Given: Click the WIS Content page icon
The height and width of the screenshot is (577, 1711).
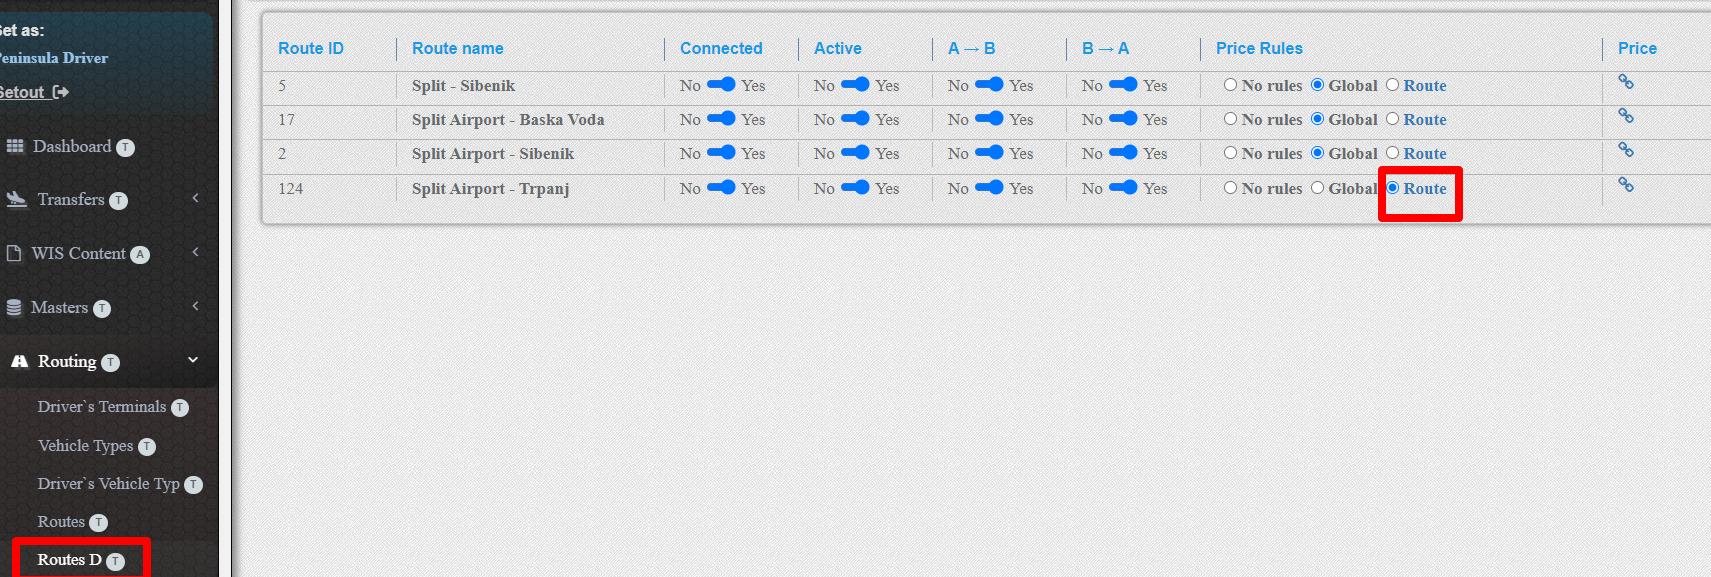Looking at the screenshot, I should (x=14, y=253).
